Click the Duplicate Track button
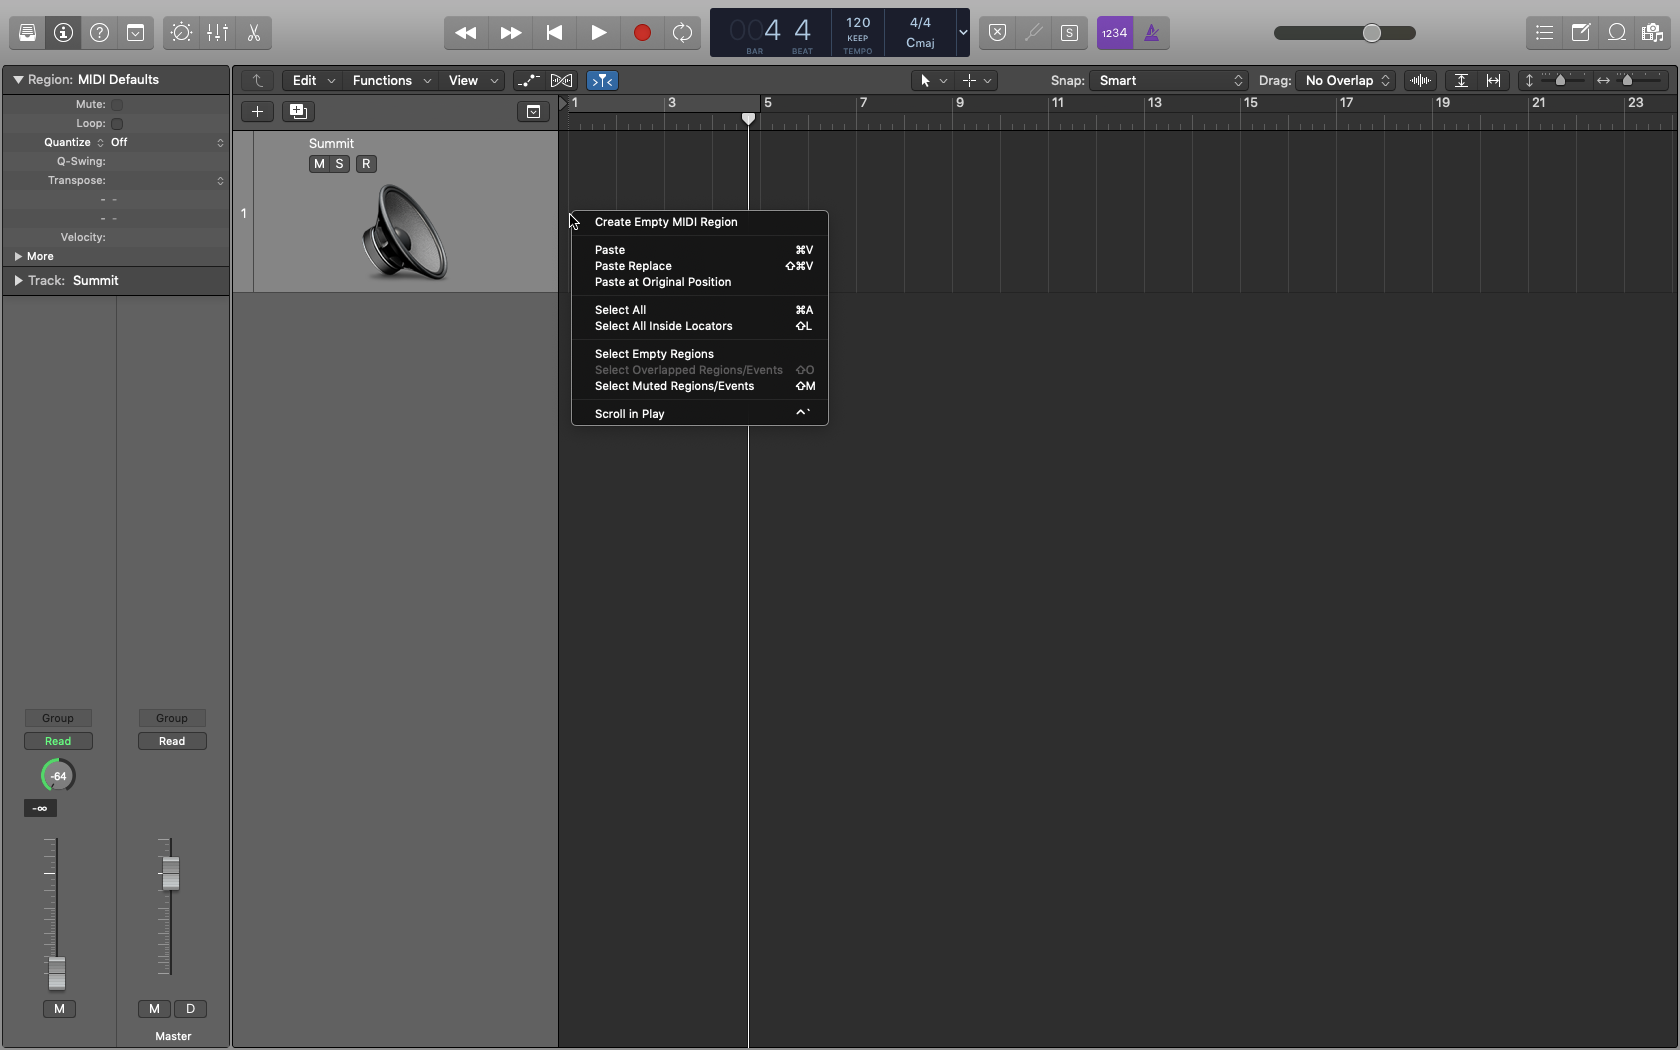Viewport: 1680px width, 1050px height. click(x=298, y=111)
